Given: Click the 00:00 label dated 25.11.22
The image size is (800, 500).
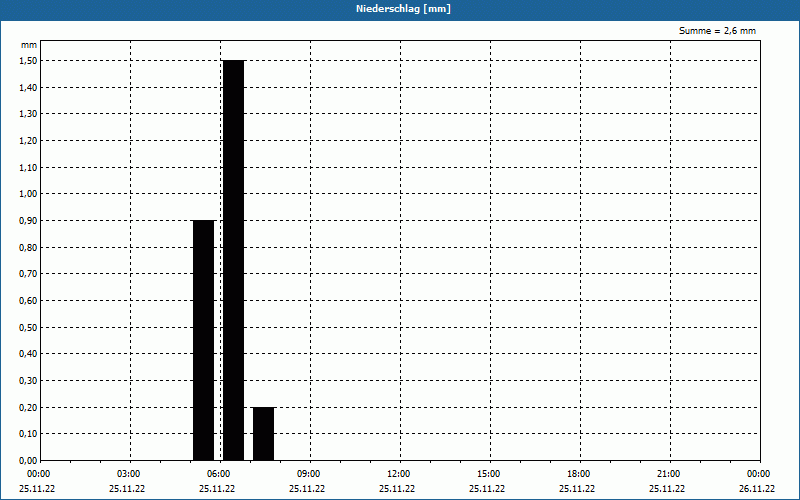Looking at the screenshot, I should 38,474.
